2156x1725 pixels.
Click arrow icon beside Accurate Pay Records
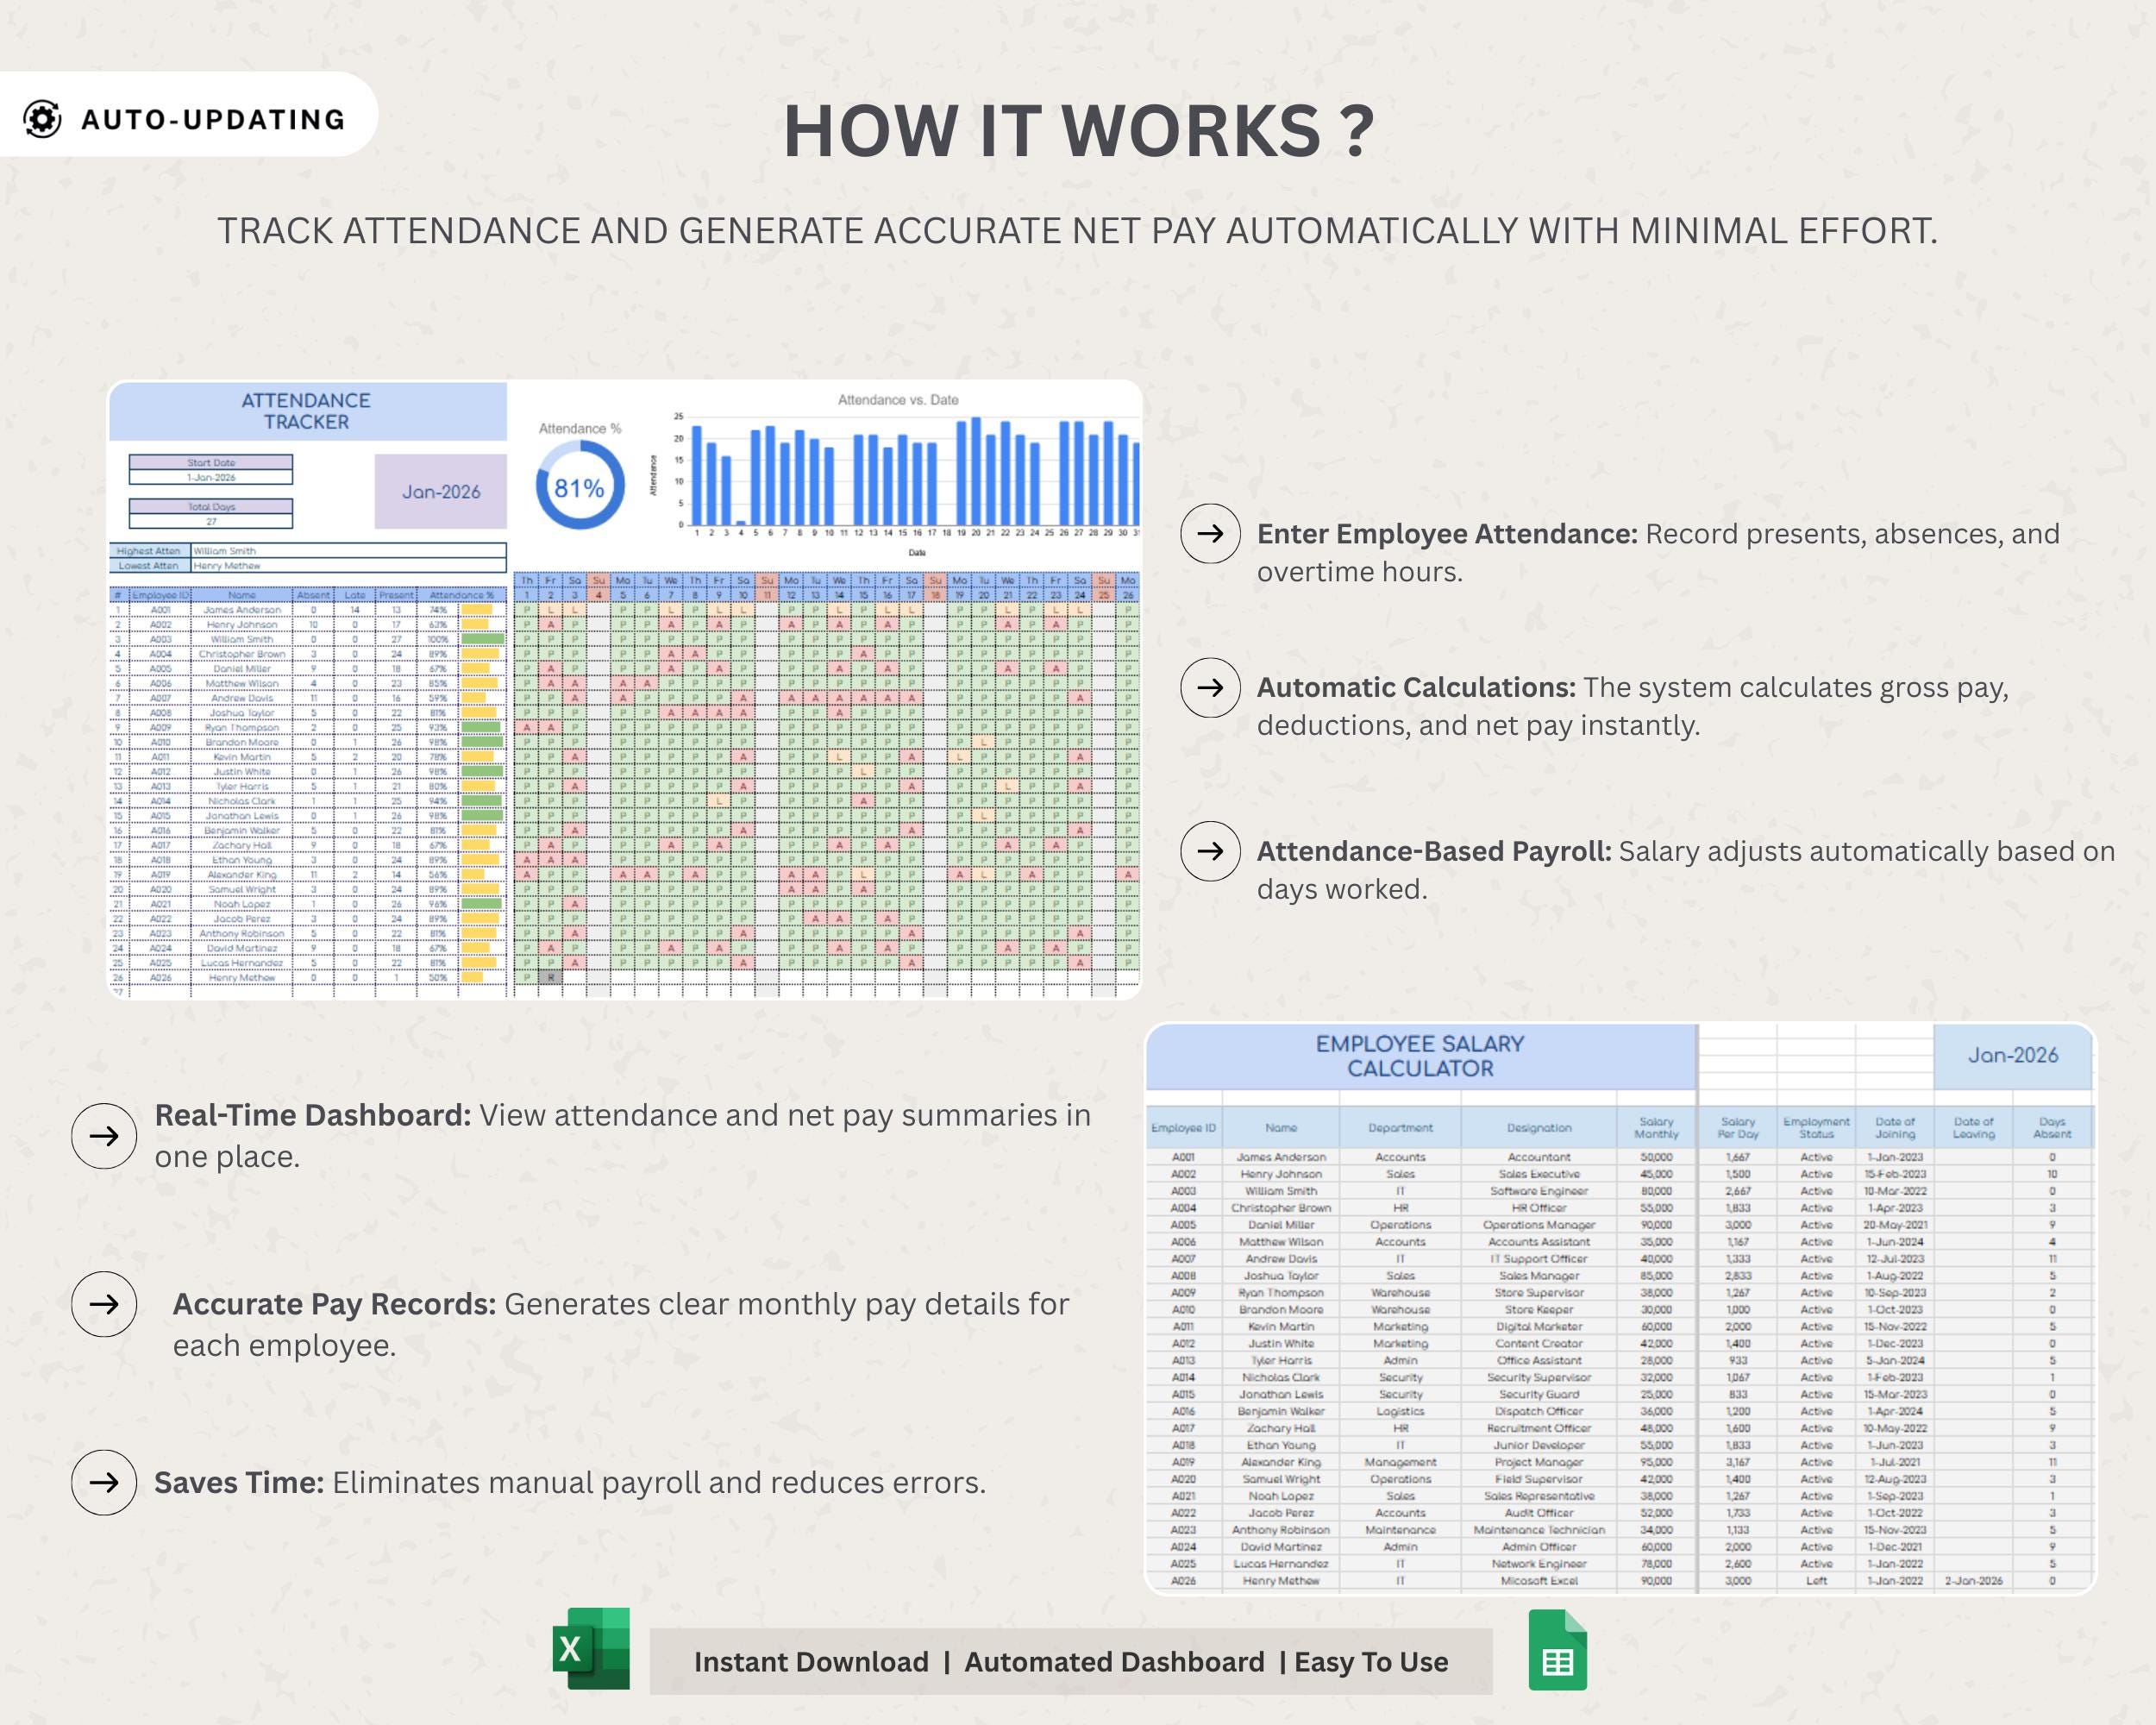104,1304
